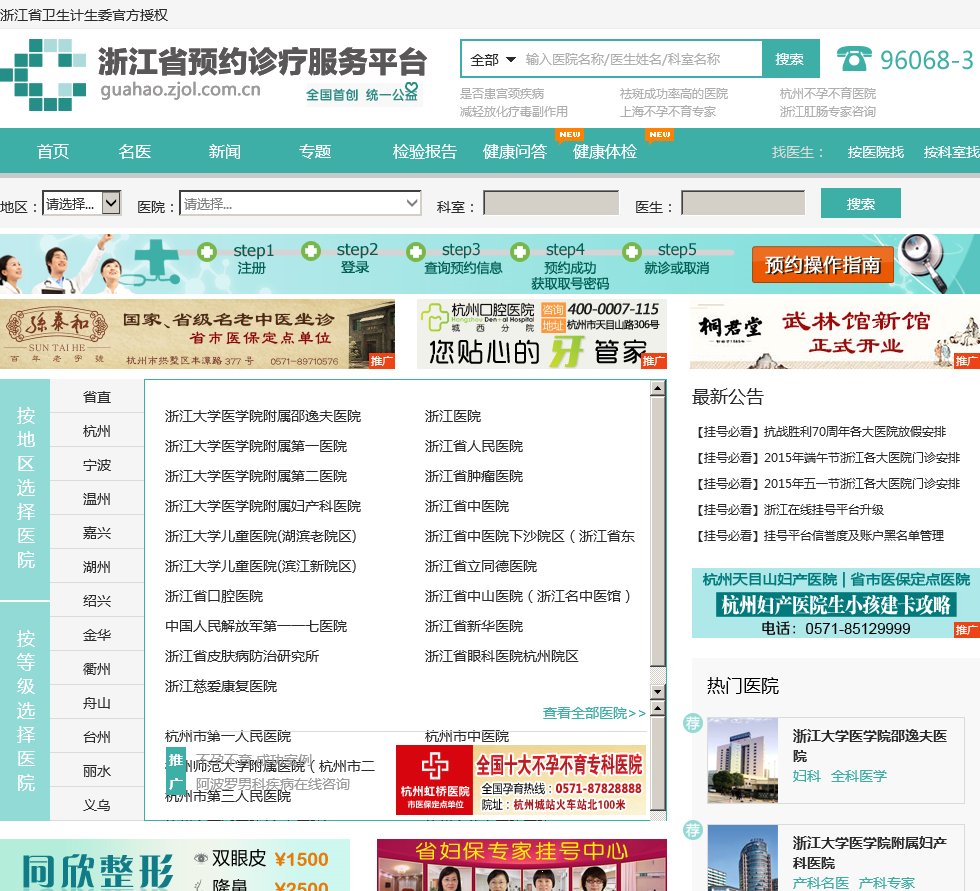Open 浙江慈爱康复医院 link
Image resolution: width=980 pixels, height=891 pixels.
point(221,686)
